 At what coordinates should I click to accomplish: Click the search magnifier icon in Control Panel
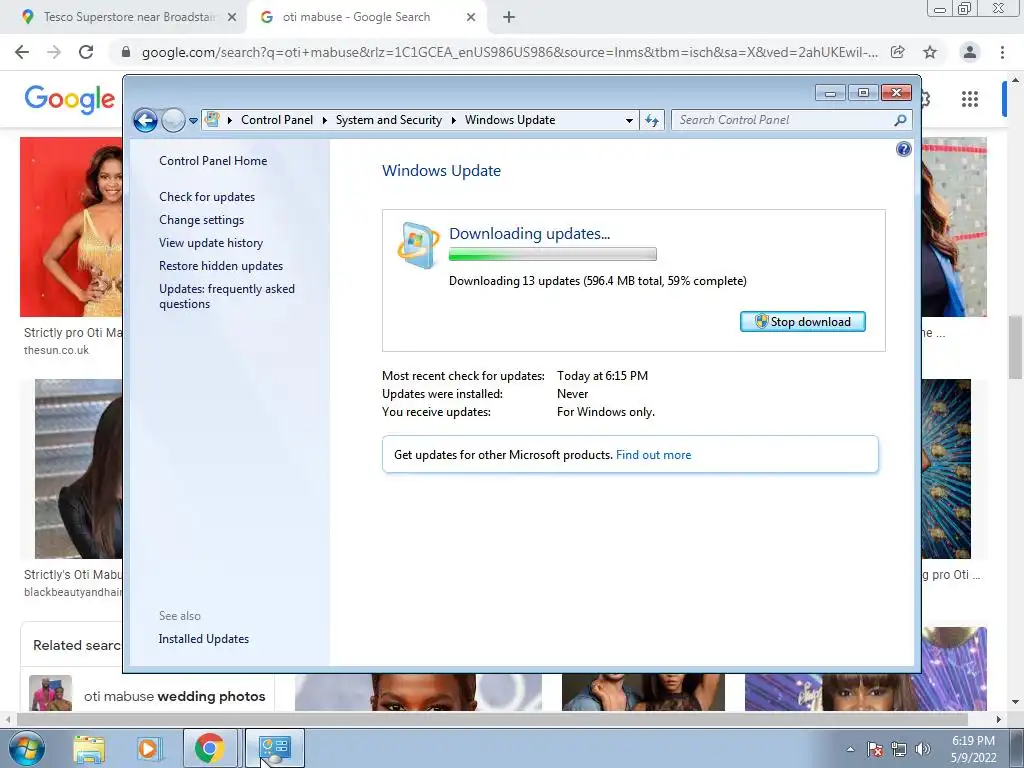tap(901, 120)
